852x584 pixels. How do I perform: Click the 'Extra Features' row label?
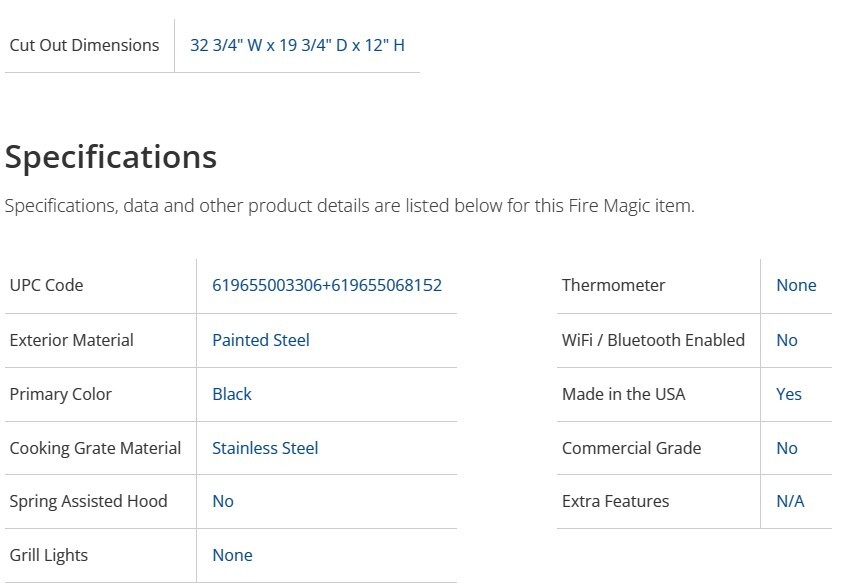pyautogui.click(x=615, y=501)
